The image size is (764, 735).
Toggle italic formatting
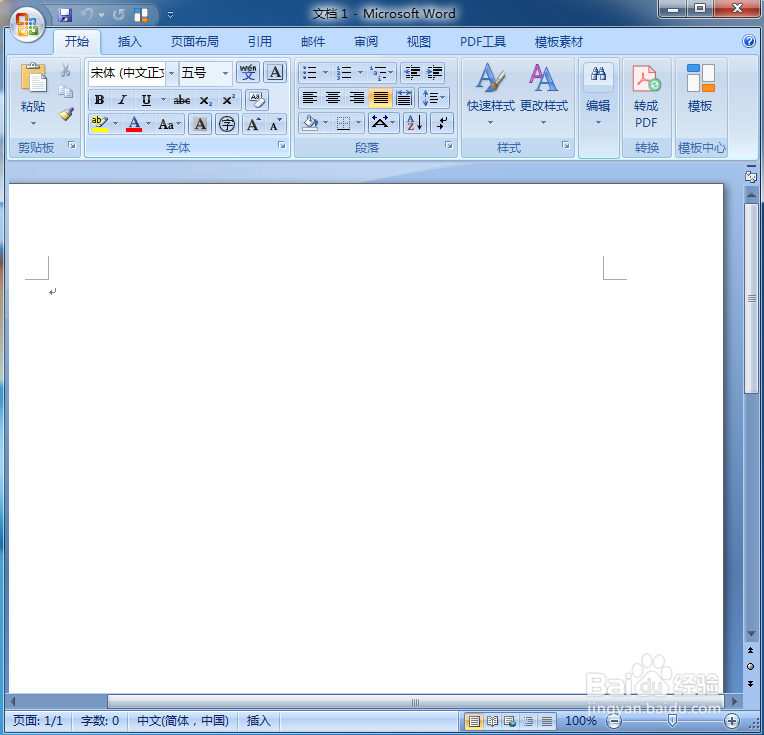[122, 100]
